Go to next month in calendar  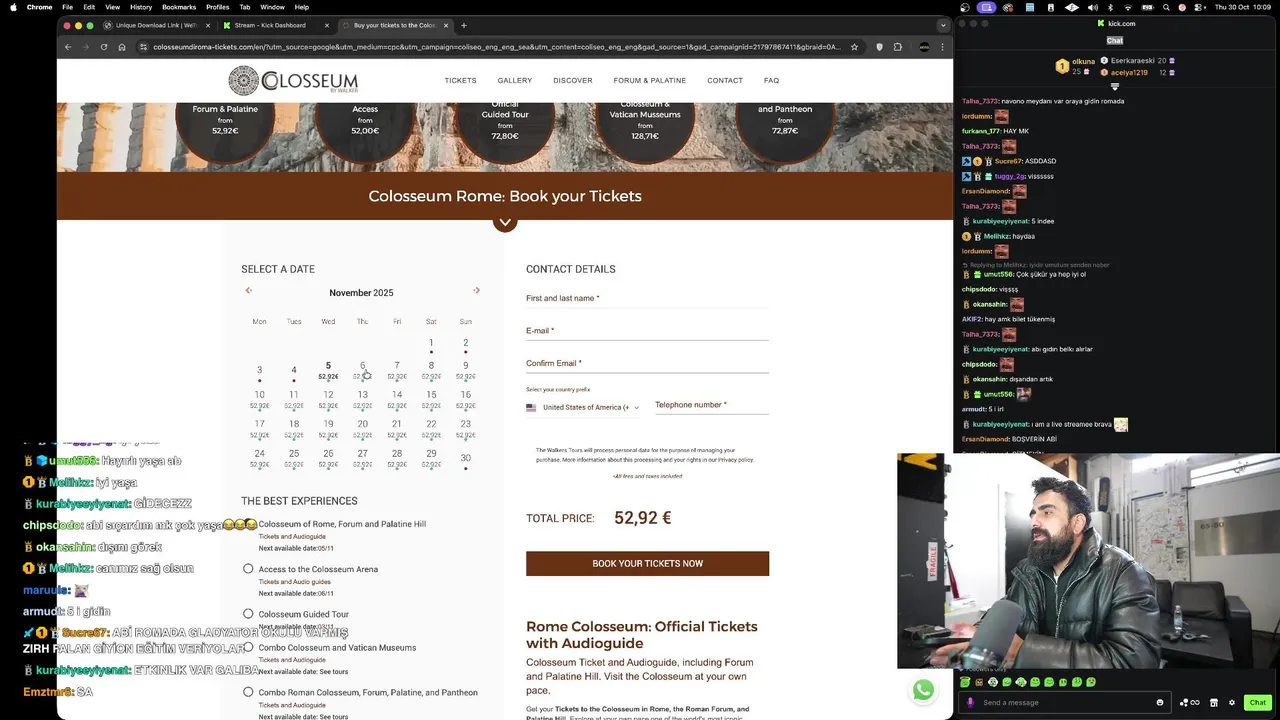point(476,291)
